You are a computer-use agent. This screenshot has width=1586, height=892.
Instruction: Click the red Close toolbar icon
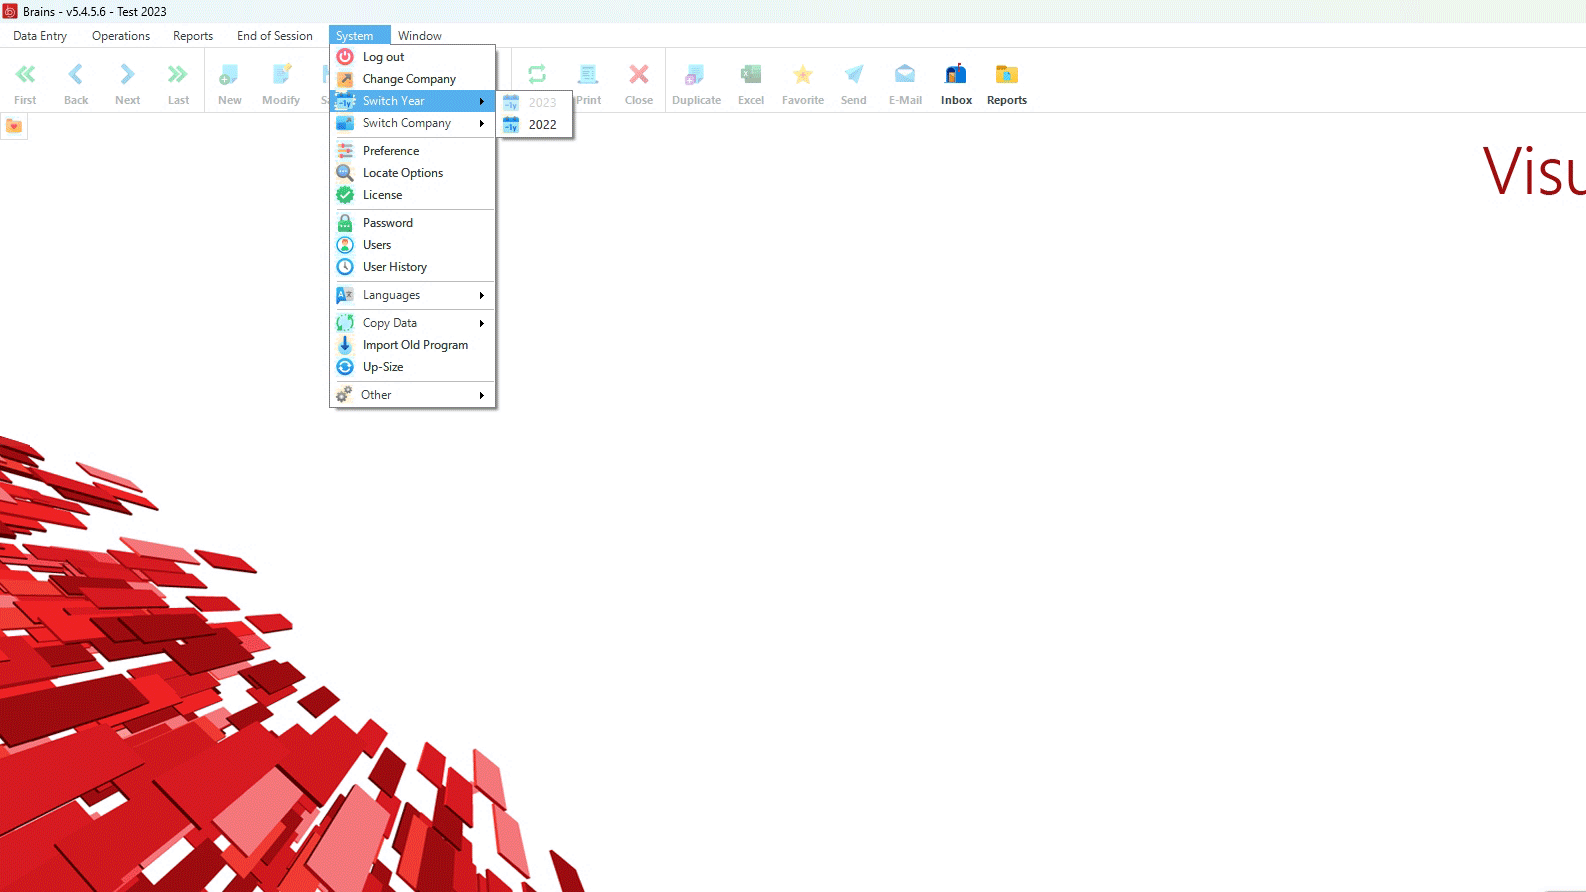639,83
